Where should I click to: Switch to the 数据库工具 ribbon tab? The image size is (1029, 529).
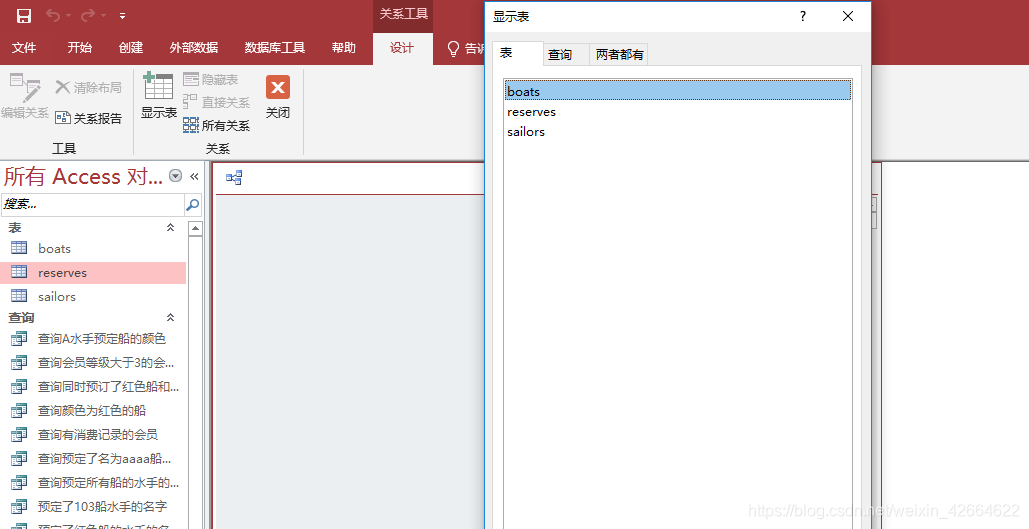274,48
